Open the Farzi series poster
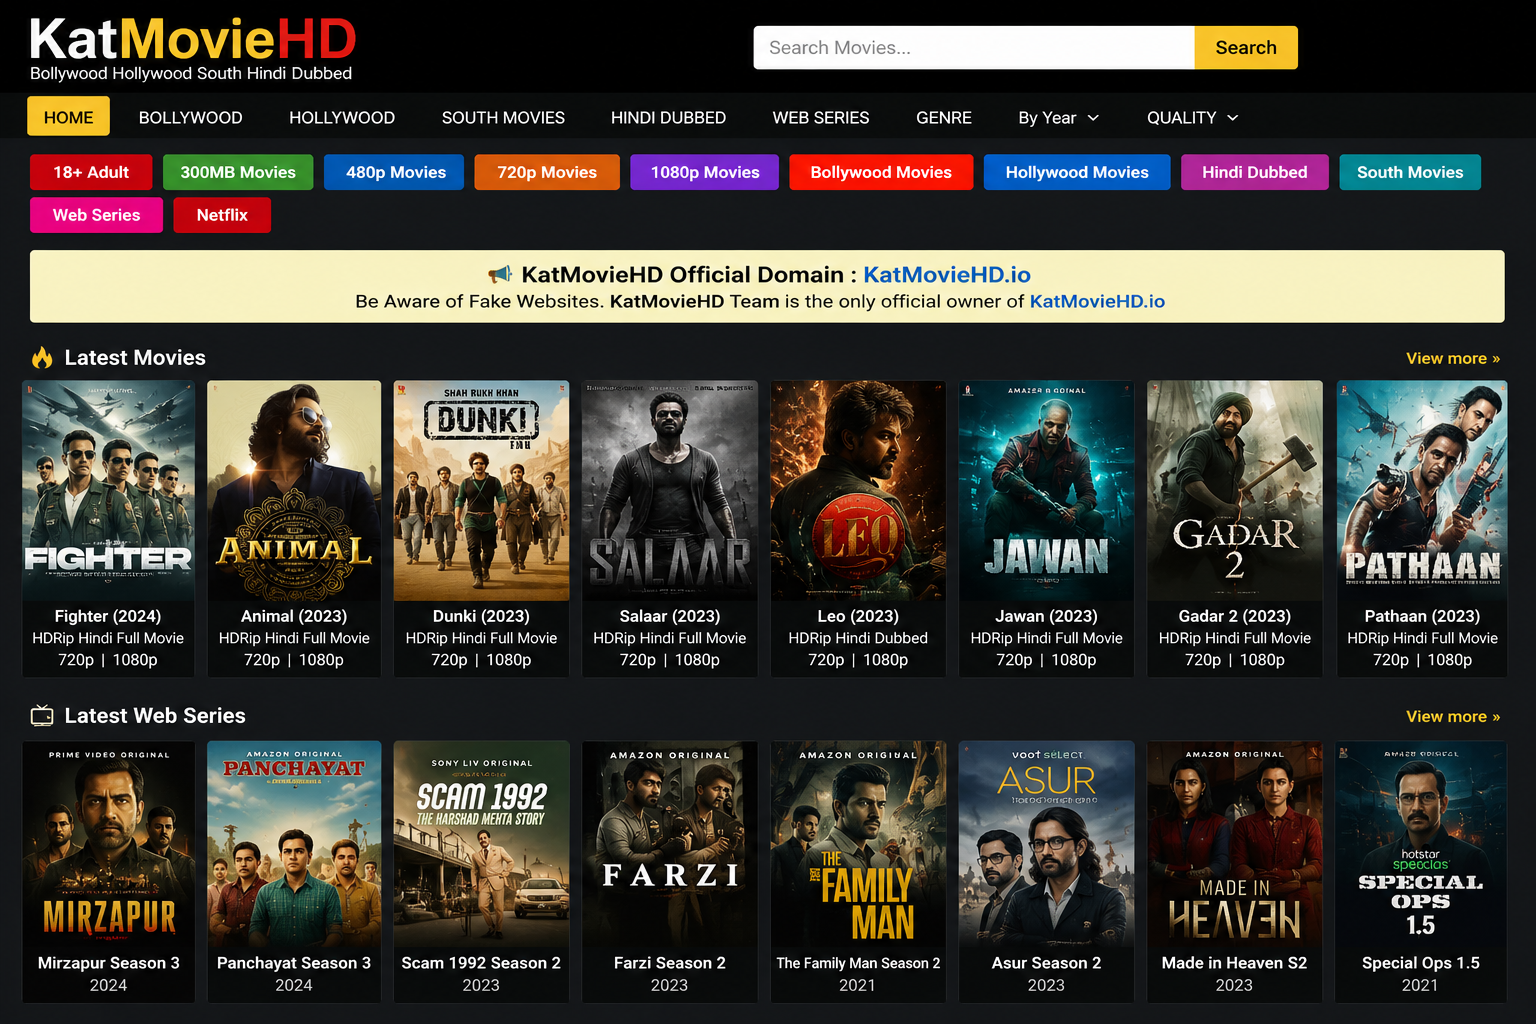Image resolution: width=1536 pixels, height=1024 pixels. pyautogui.click(x=669, y=844)
